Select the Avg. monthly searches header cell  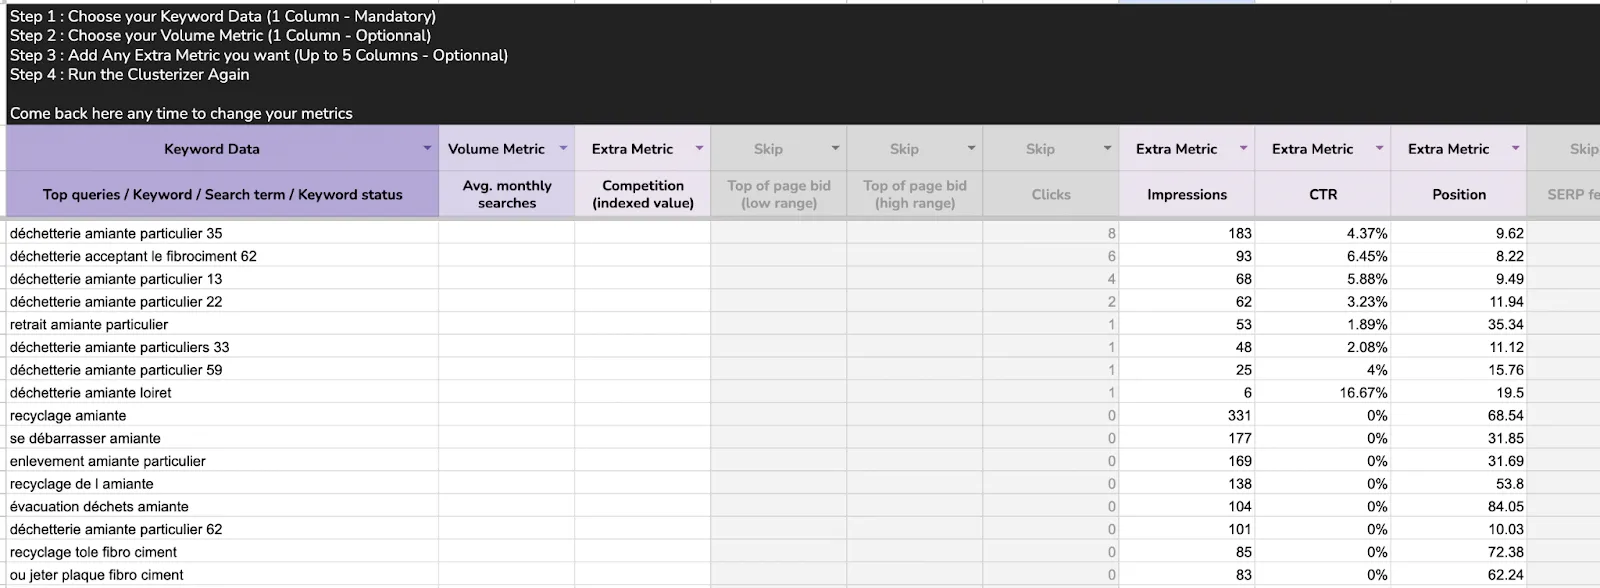click(x=507, y=194)
